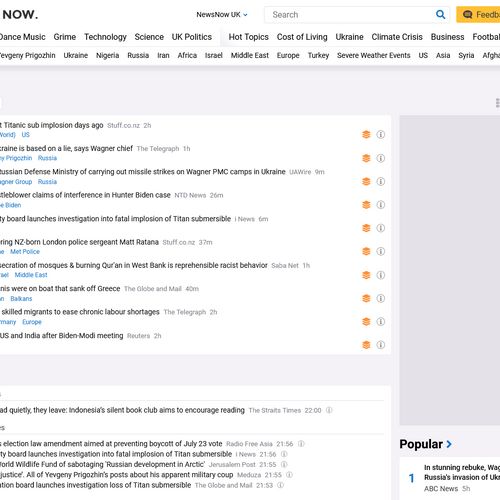The height and width of the screenshot is (500, 500).
Task: Go to Syria subtopic link
Action: pyautogui.click(x=466, y=55)
